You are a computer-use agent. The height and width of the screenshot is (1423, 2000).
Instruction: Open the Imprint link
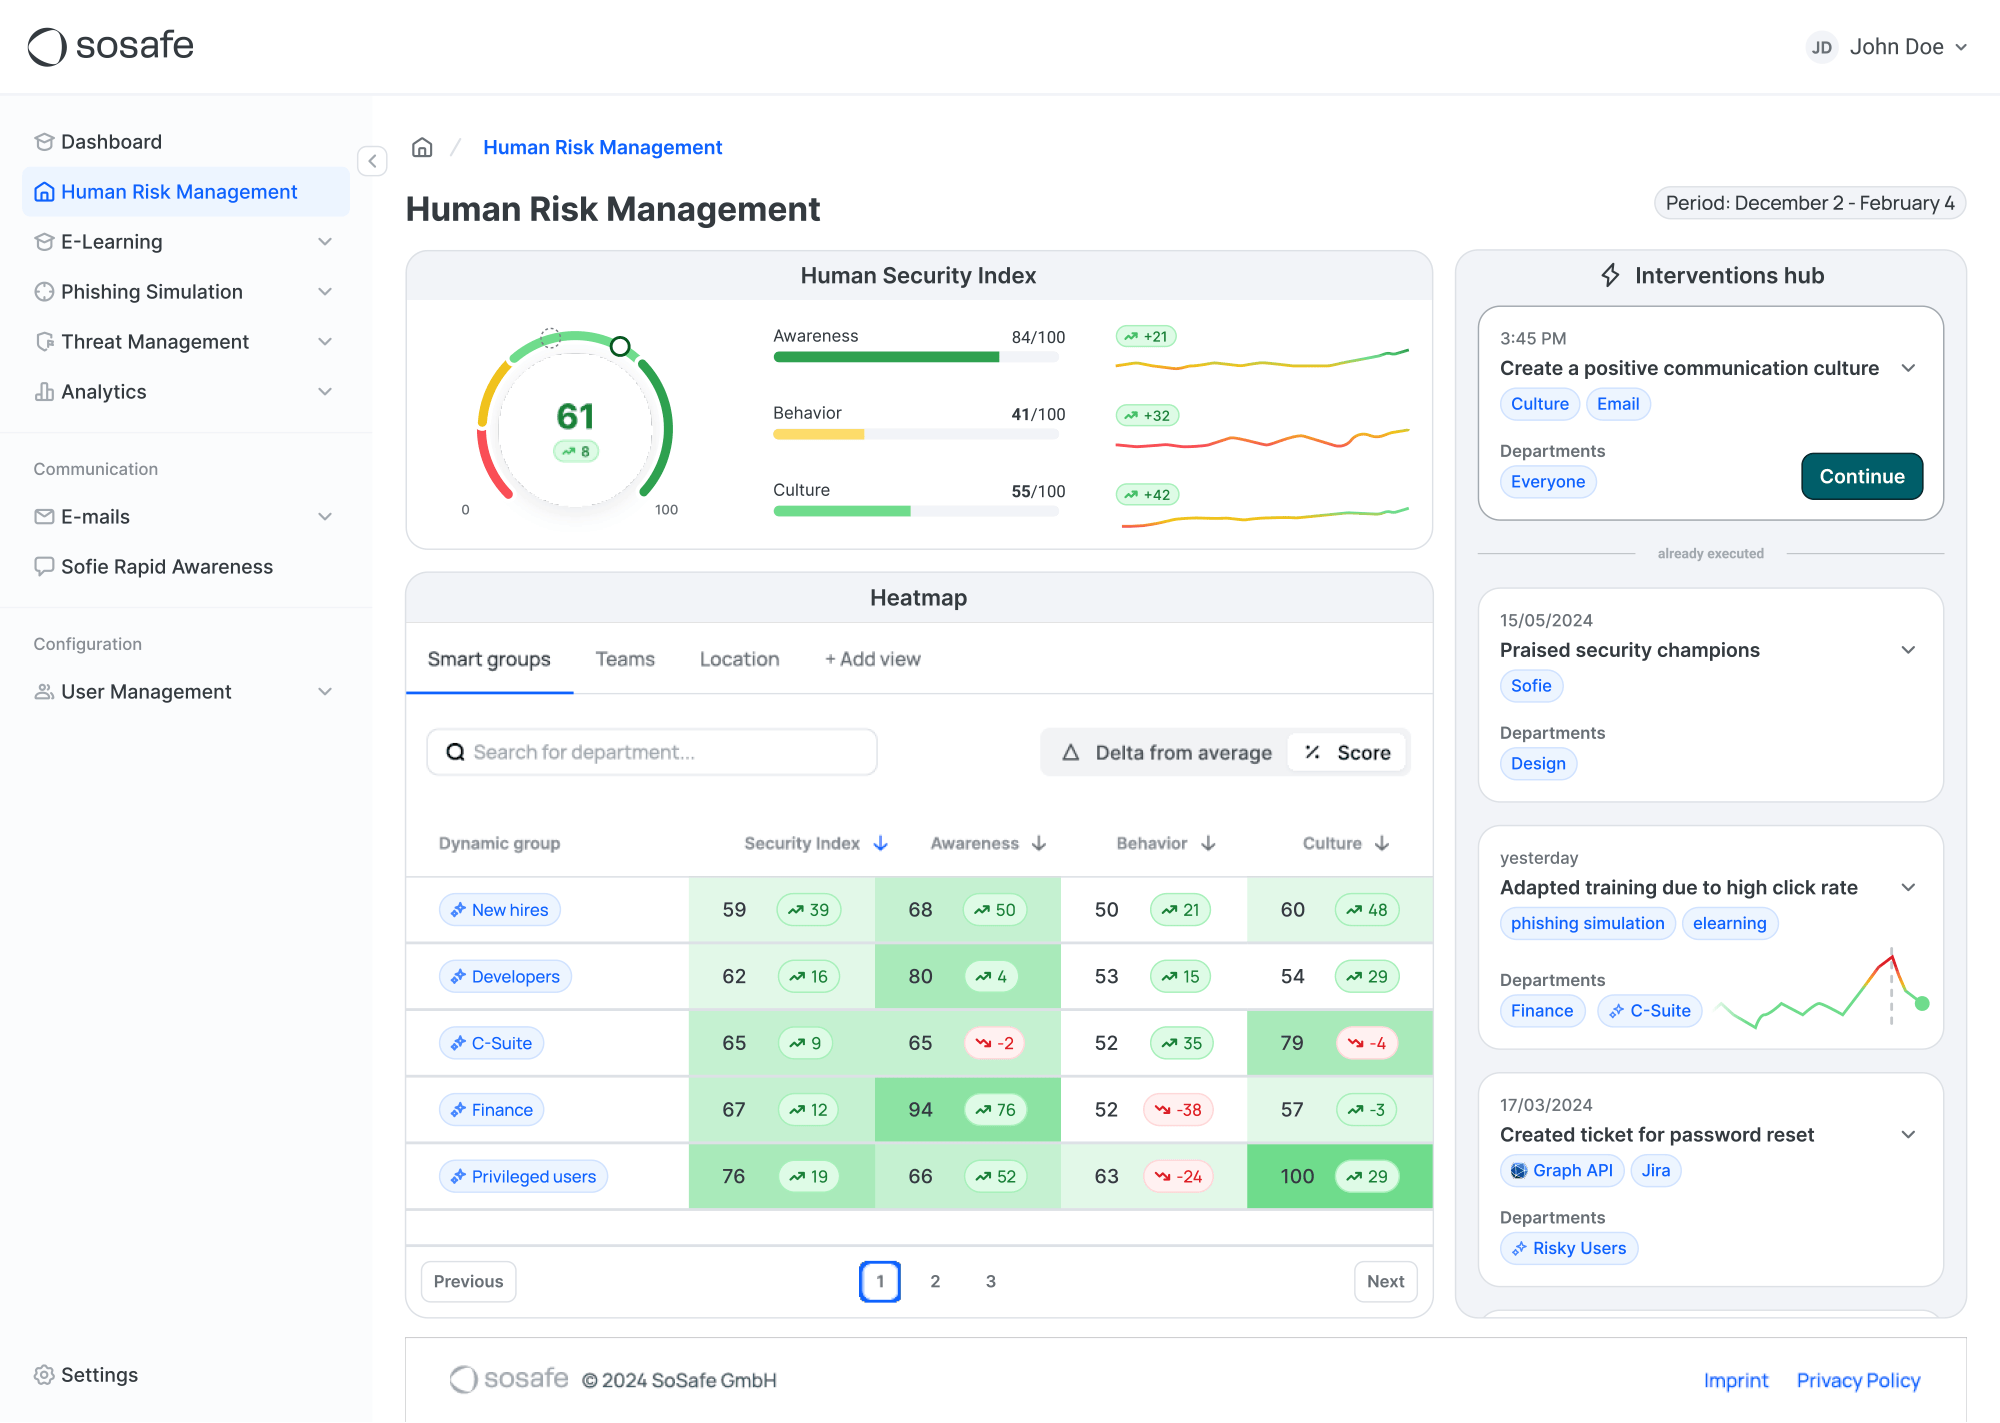[1736, 1381]
